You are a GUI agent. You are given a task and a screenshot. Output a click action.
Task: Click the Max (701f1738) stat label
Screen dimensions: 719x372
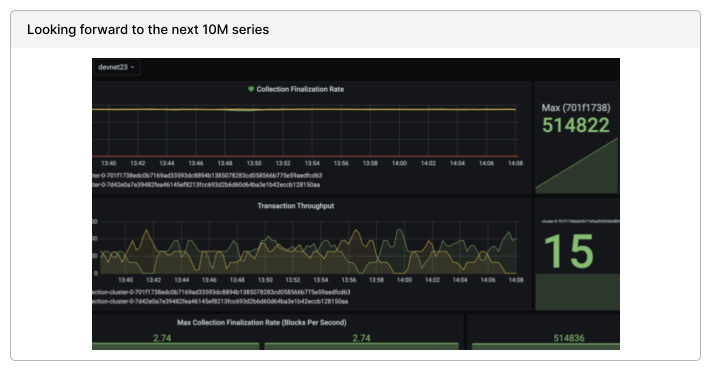[576, 108]
